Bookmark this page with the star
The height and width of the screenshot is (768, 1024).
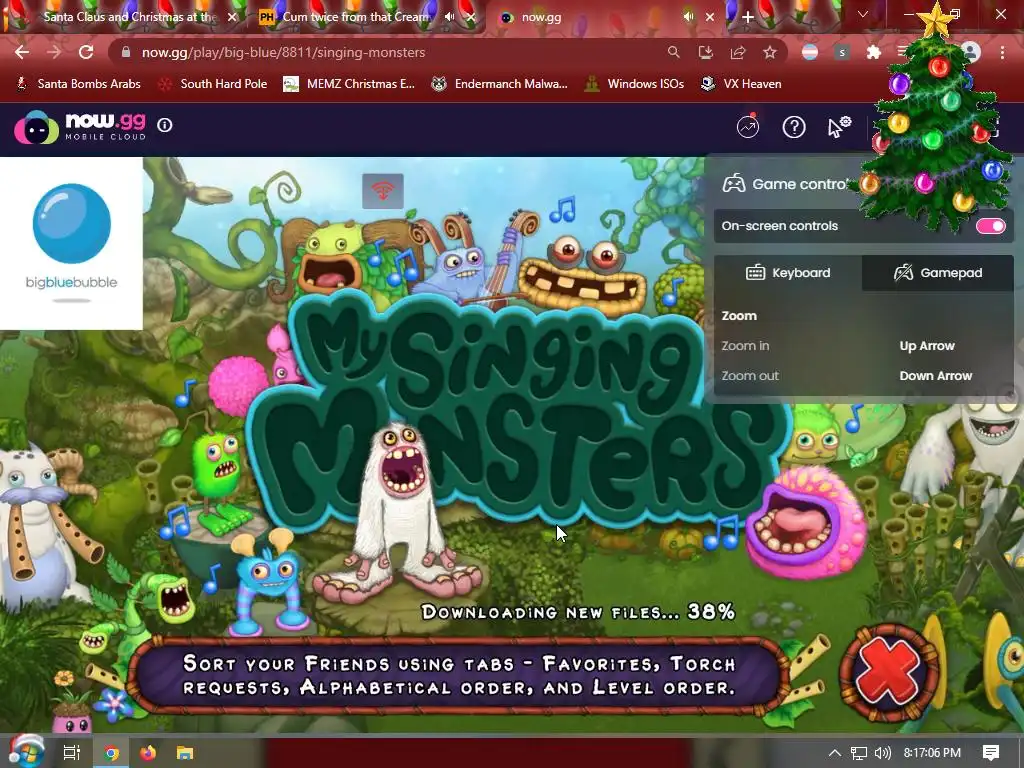click(x=770, y=52)
